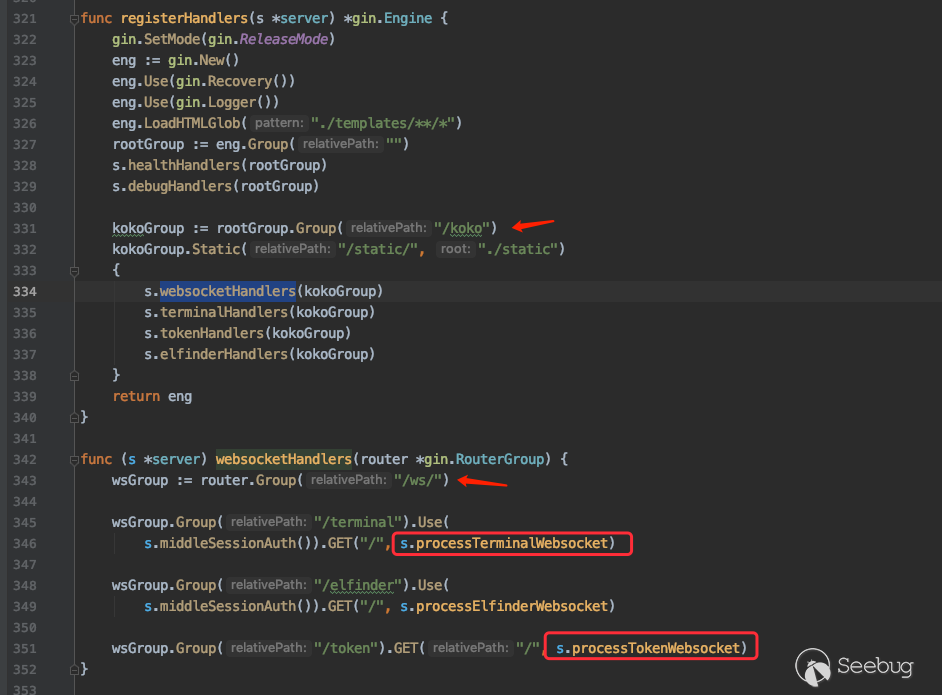942x695 pixels.
Task: Click the return keyword on line 339
Action: coord(136,396)
